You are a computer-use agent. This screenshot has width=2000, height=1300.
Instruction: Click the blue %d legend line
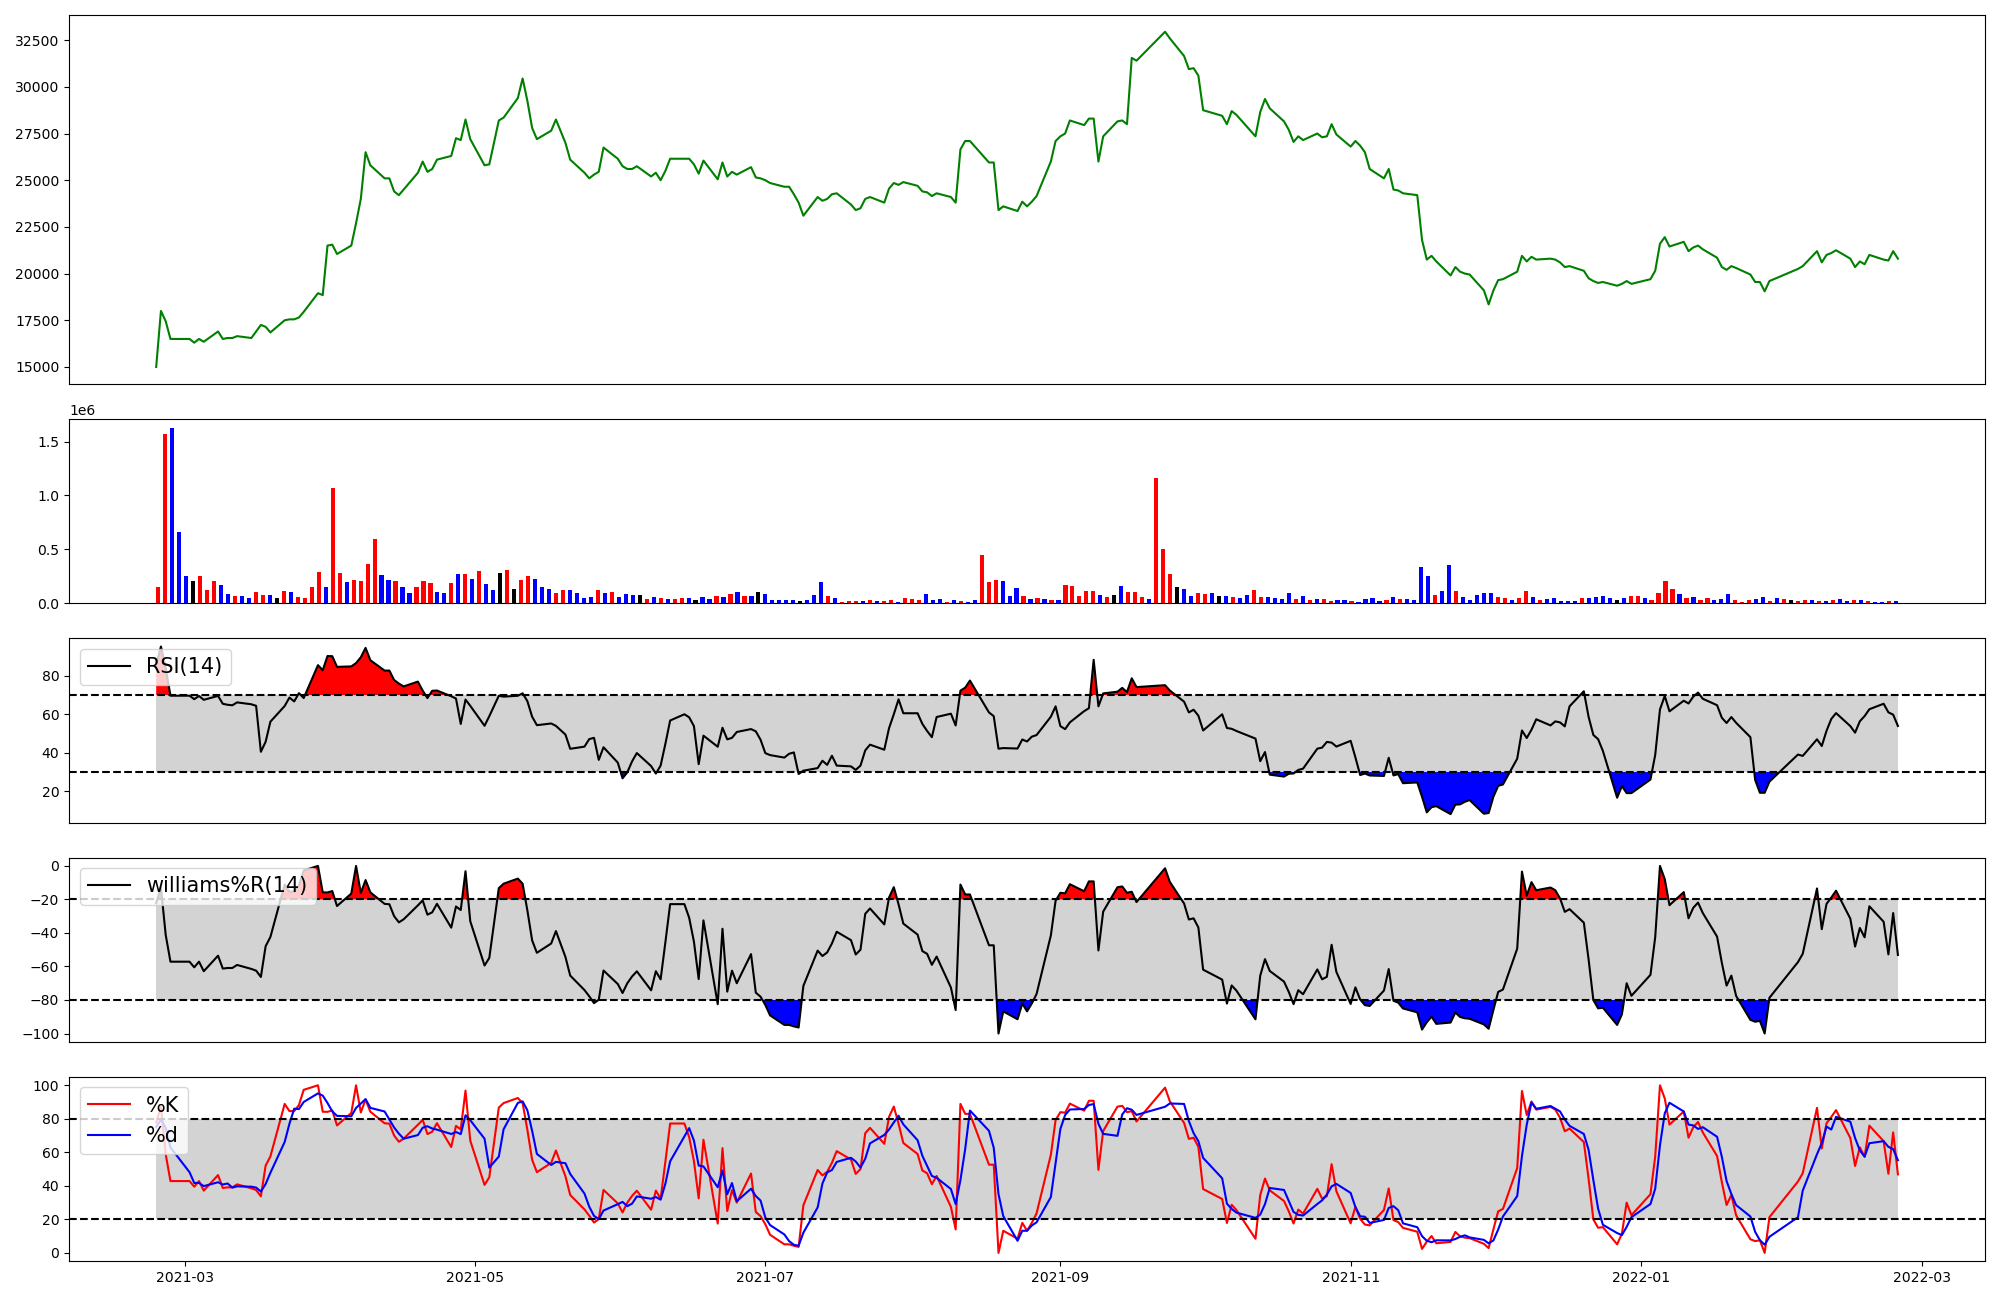click(x=109, y=1135)
